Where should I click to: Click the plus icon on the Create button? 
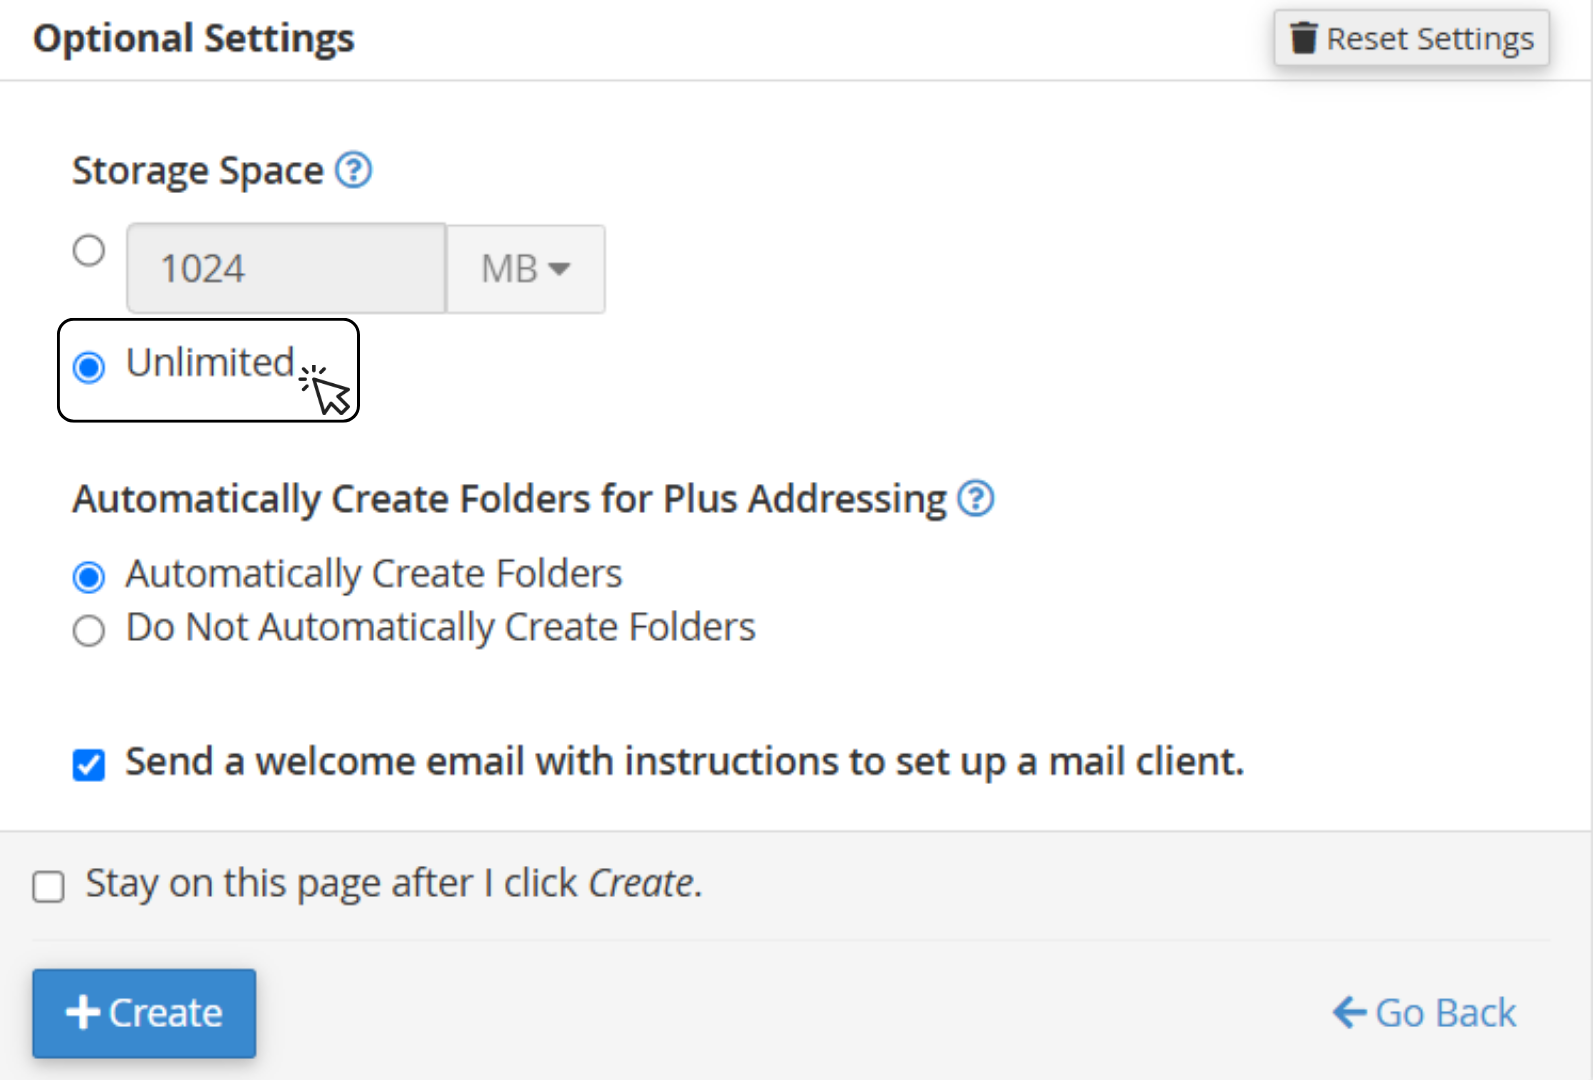coord(83,1012)
